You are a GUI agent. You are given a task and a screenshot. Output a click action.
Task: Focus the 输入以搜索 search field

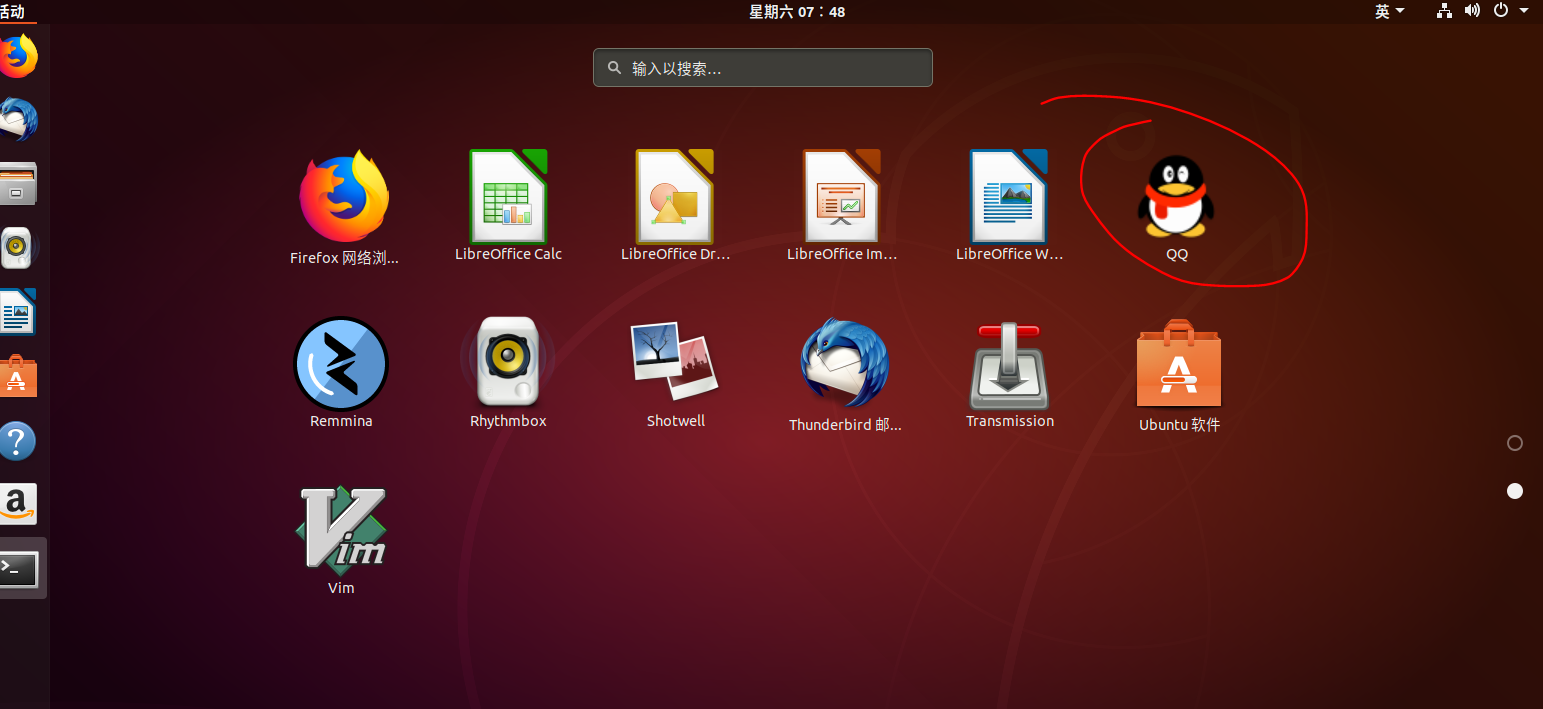[763, 68]
